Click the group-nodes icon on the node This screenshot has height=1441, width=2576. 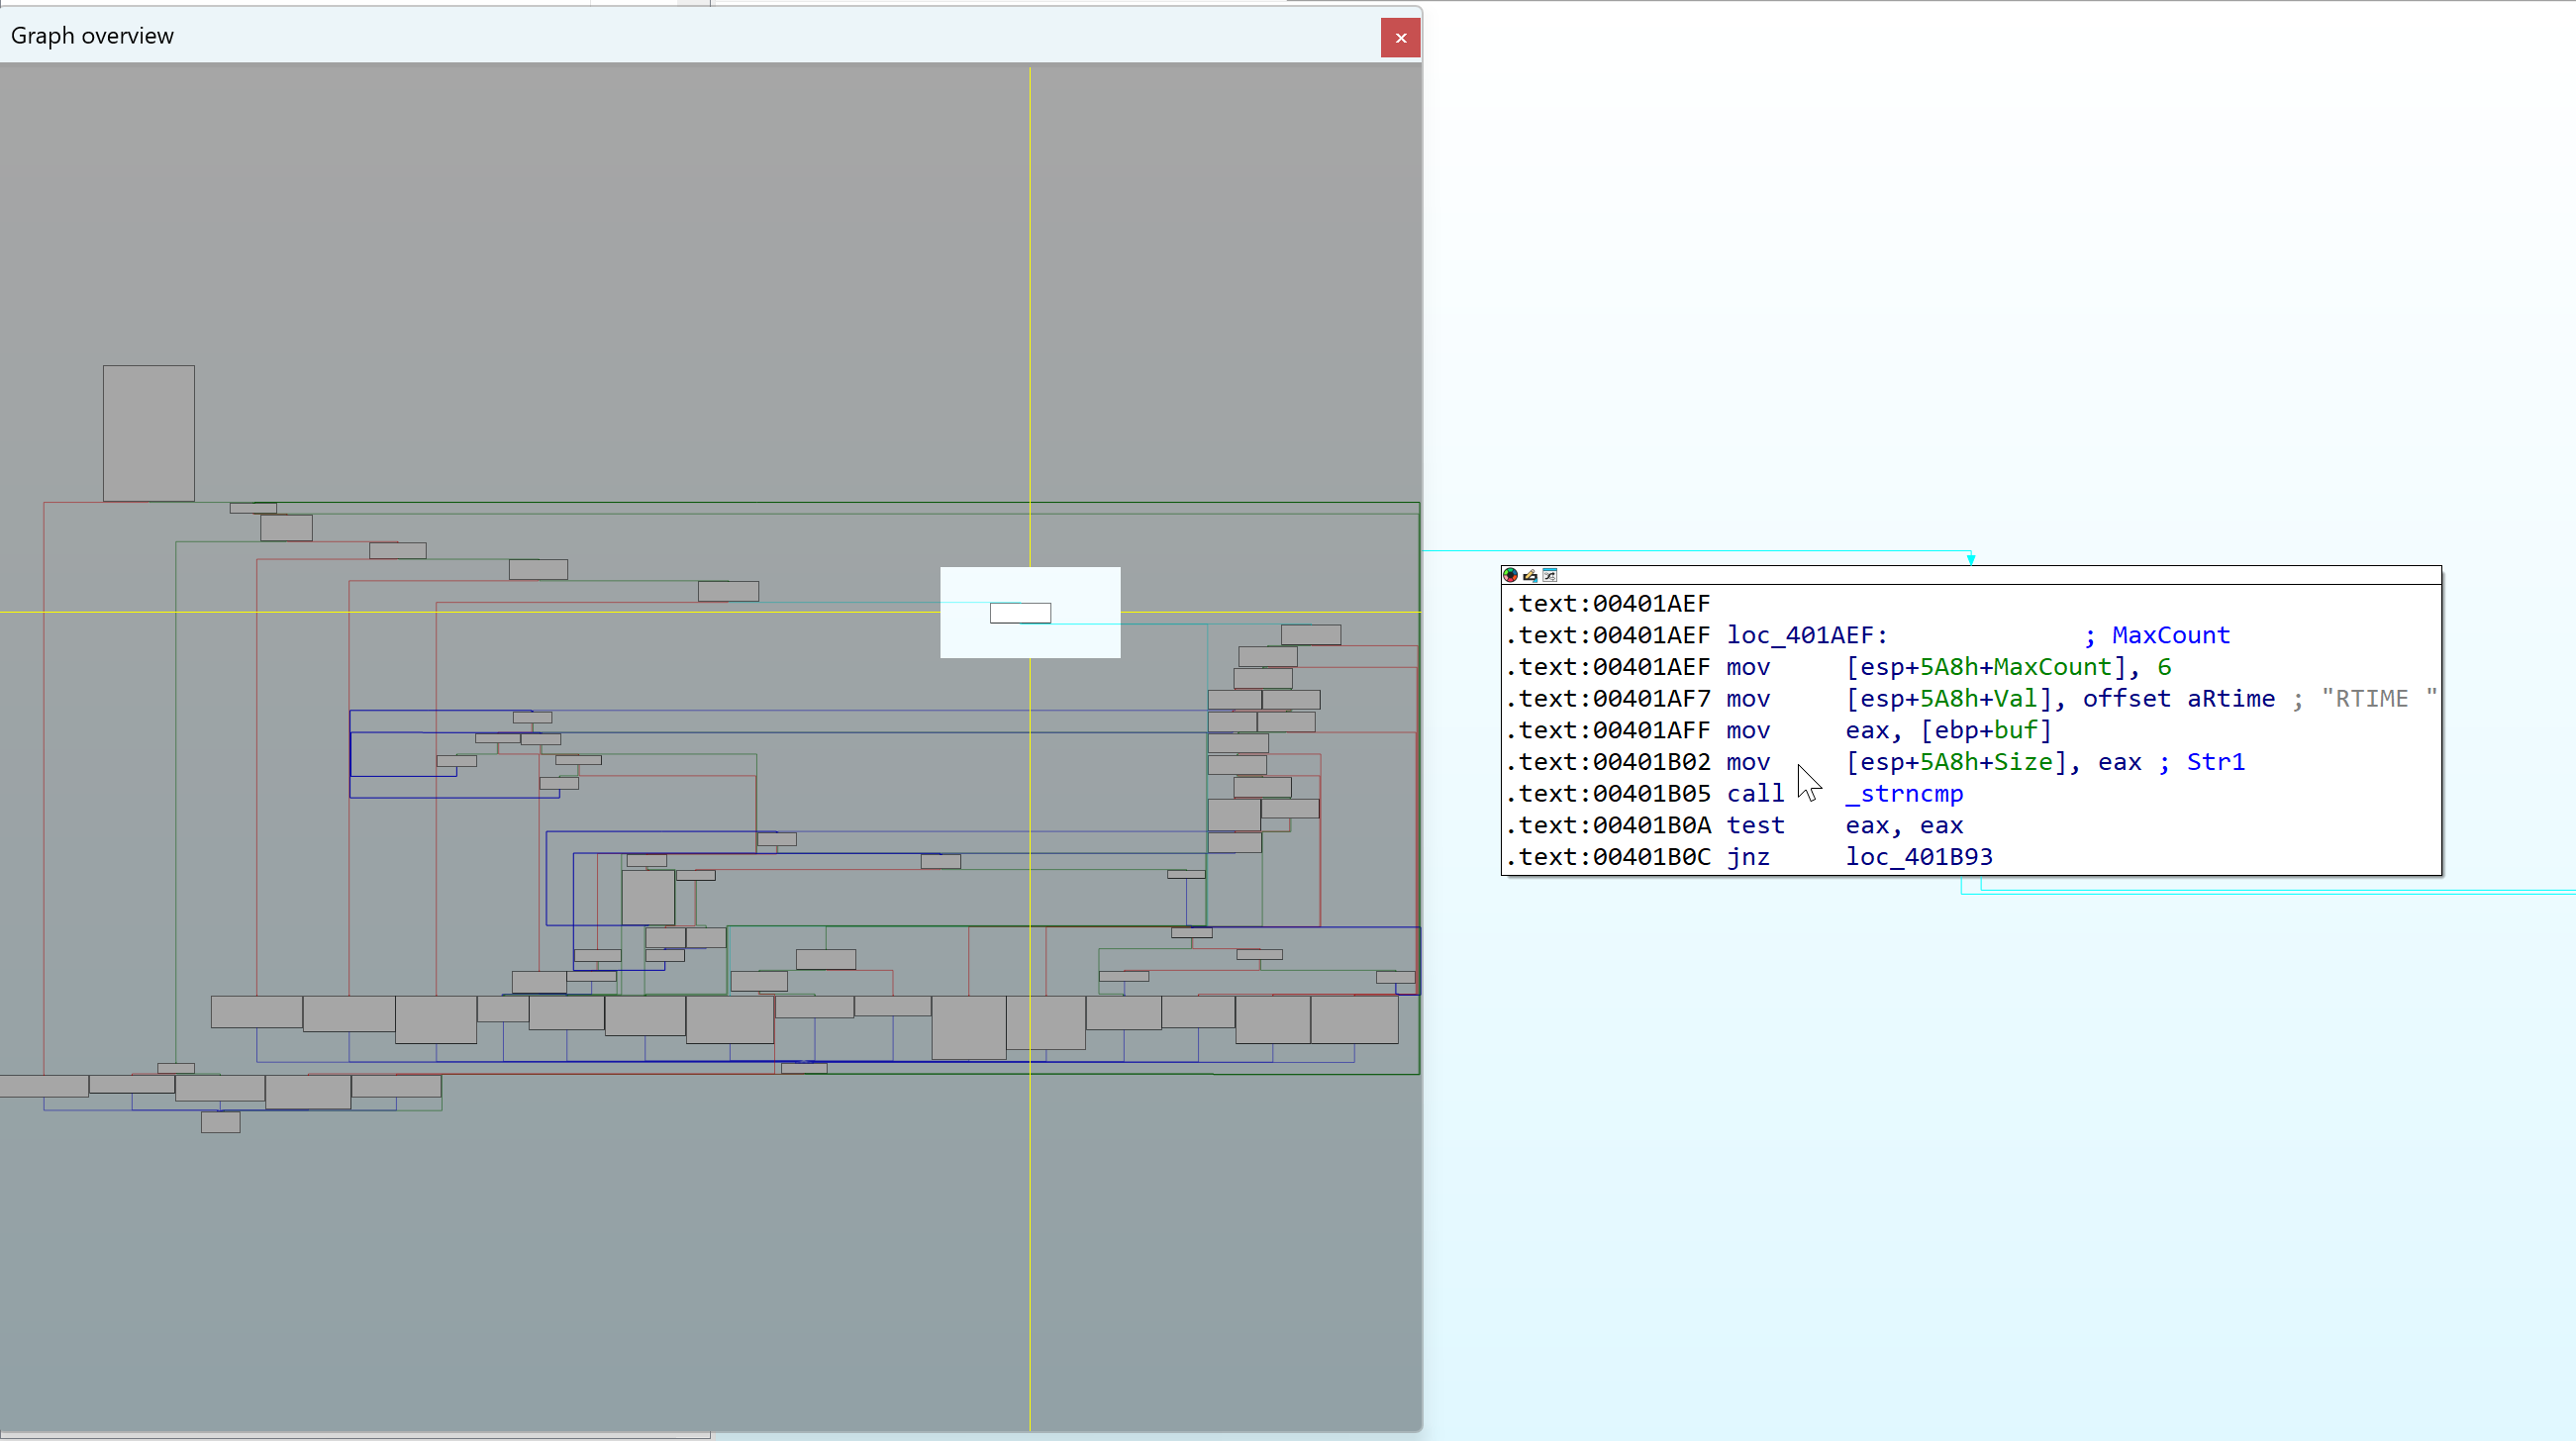pos(1550,576)
